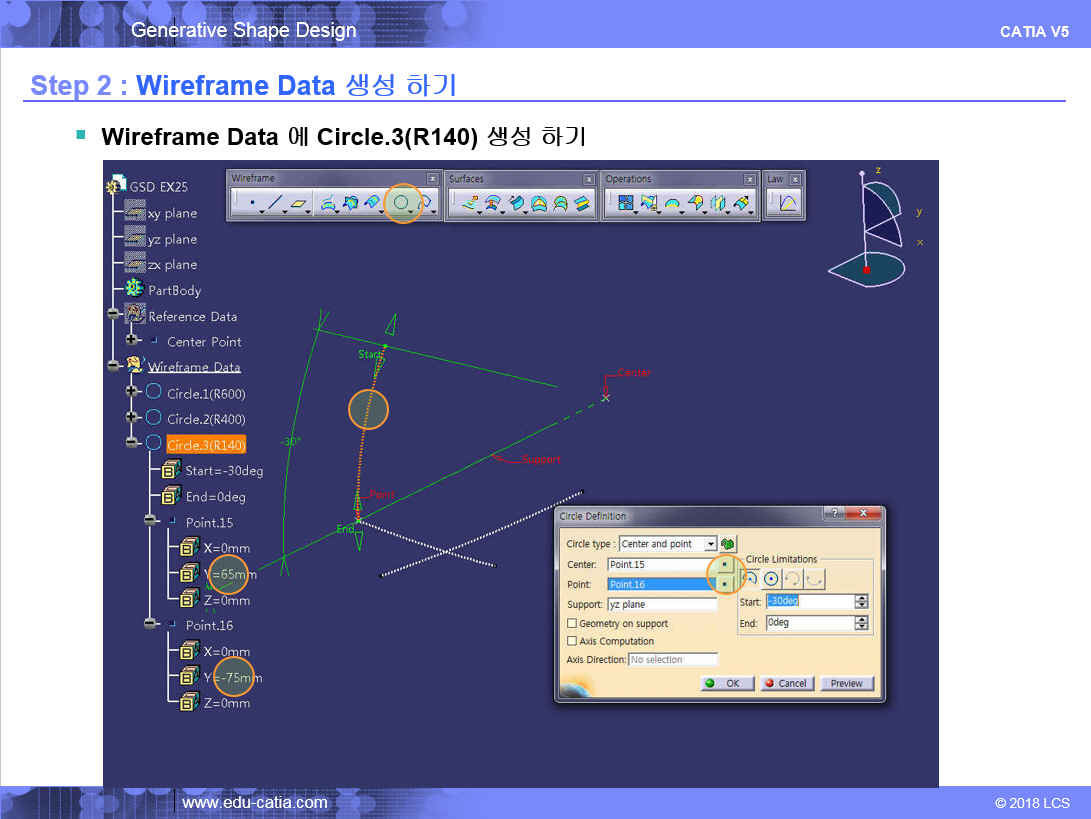This screenshot has width=1091, height=819.
Task: Select the Point tool in Wireframe toolbar
Action: pos(251,204)
